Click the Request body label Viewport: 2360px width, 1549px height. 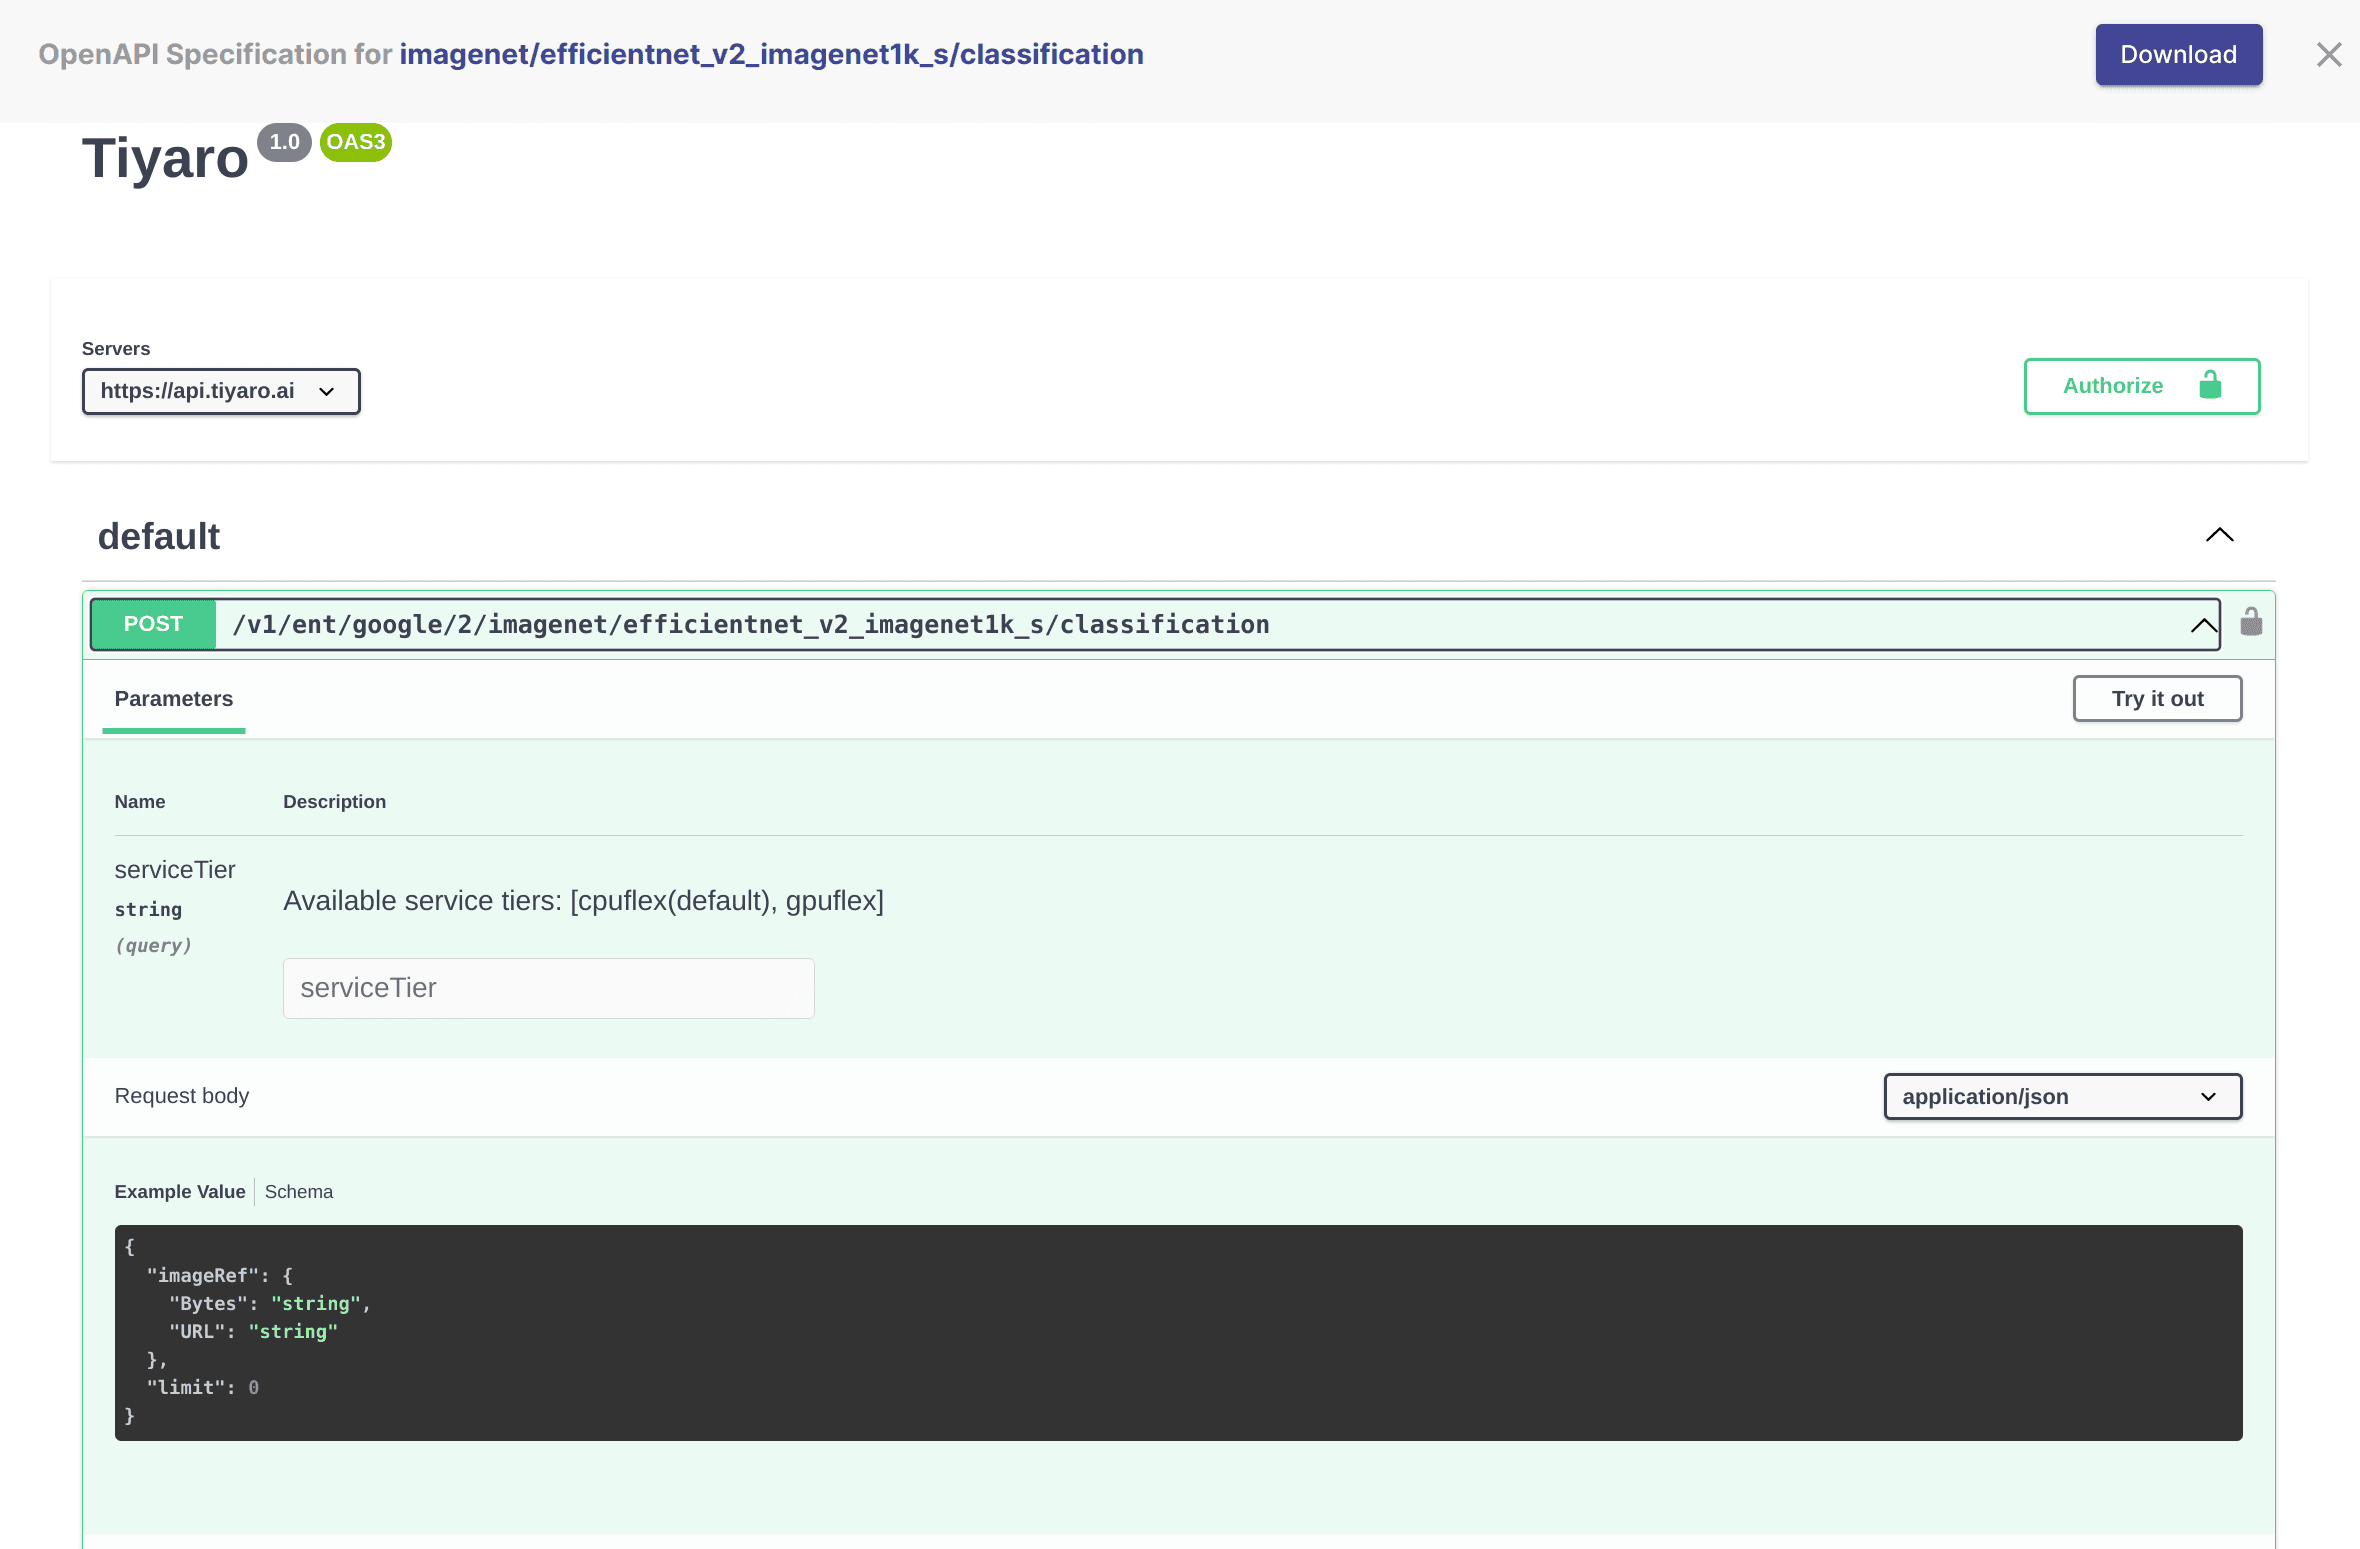[x=182, y=1096]
